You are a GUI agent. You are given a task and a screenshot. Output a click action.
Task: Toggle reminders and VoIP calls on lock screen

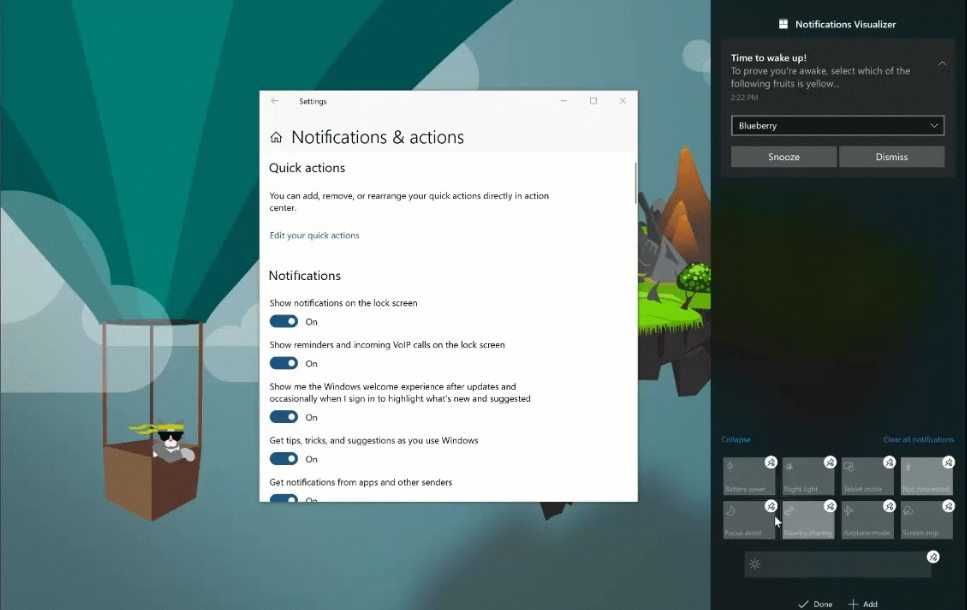284,363
